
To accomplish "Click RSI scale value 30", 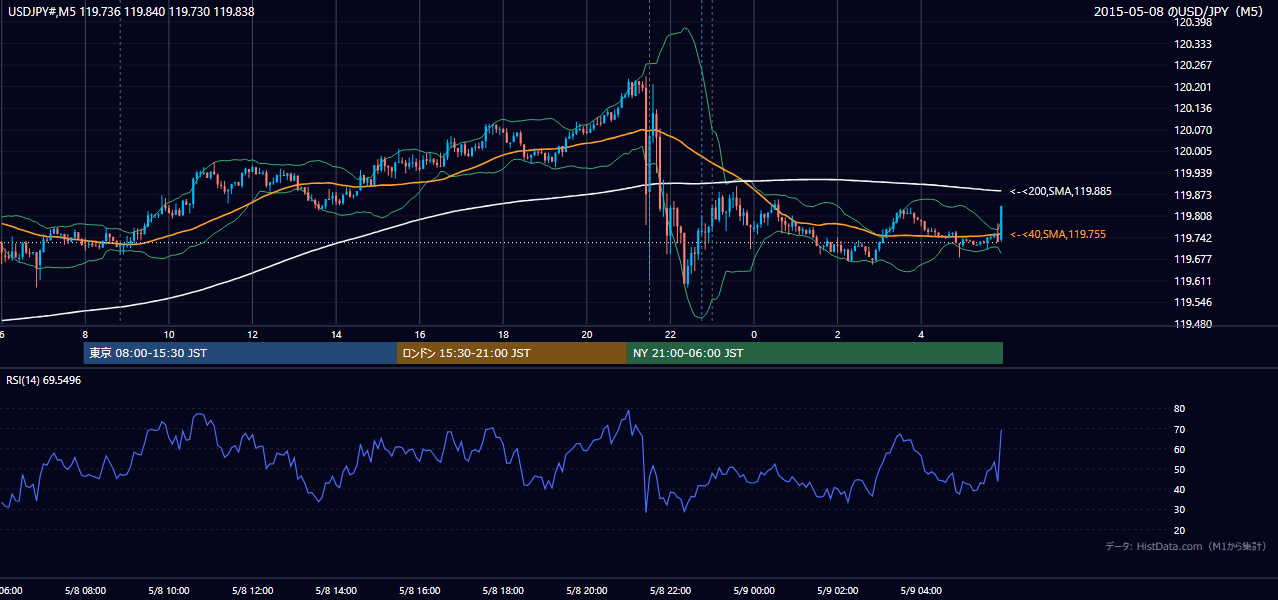I will tap(1179, 510).
